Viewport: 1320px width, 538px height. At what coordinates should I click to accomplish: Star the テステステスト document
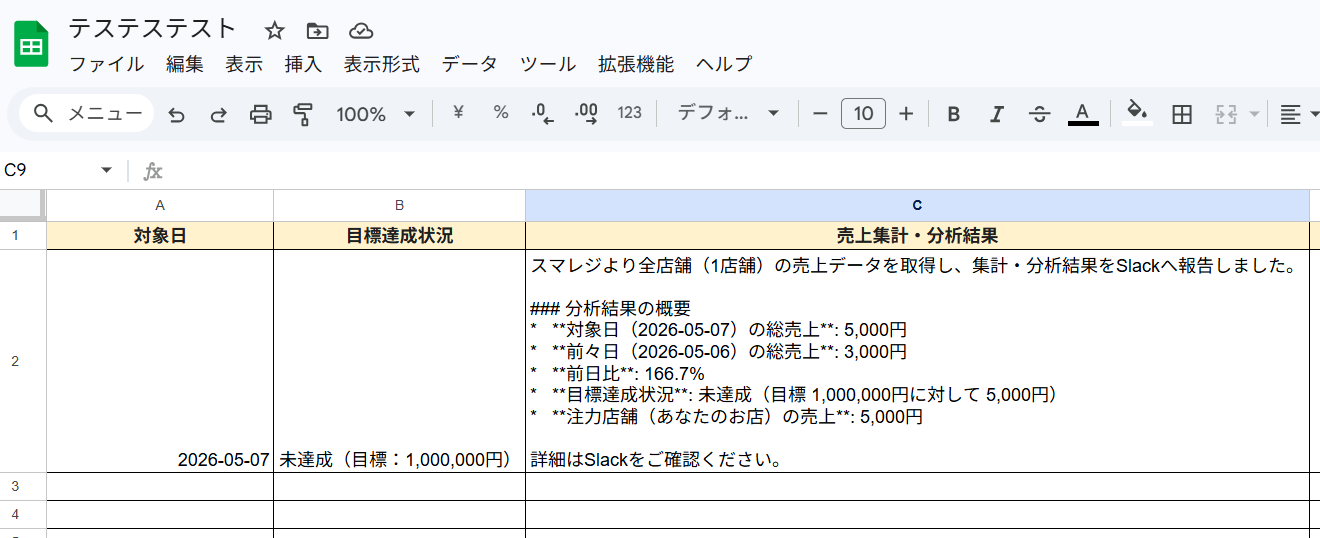pos(275,30)
